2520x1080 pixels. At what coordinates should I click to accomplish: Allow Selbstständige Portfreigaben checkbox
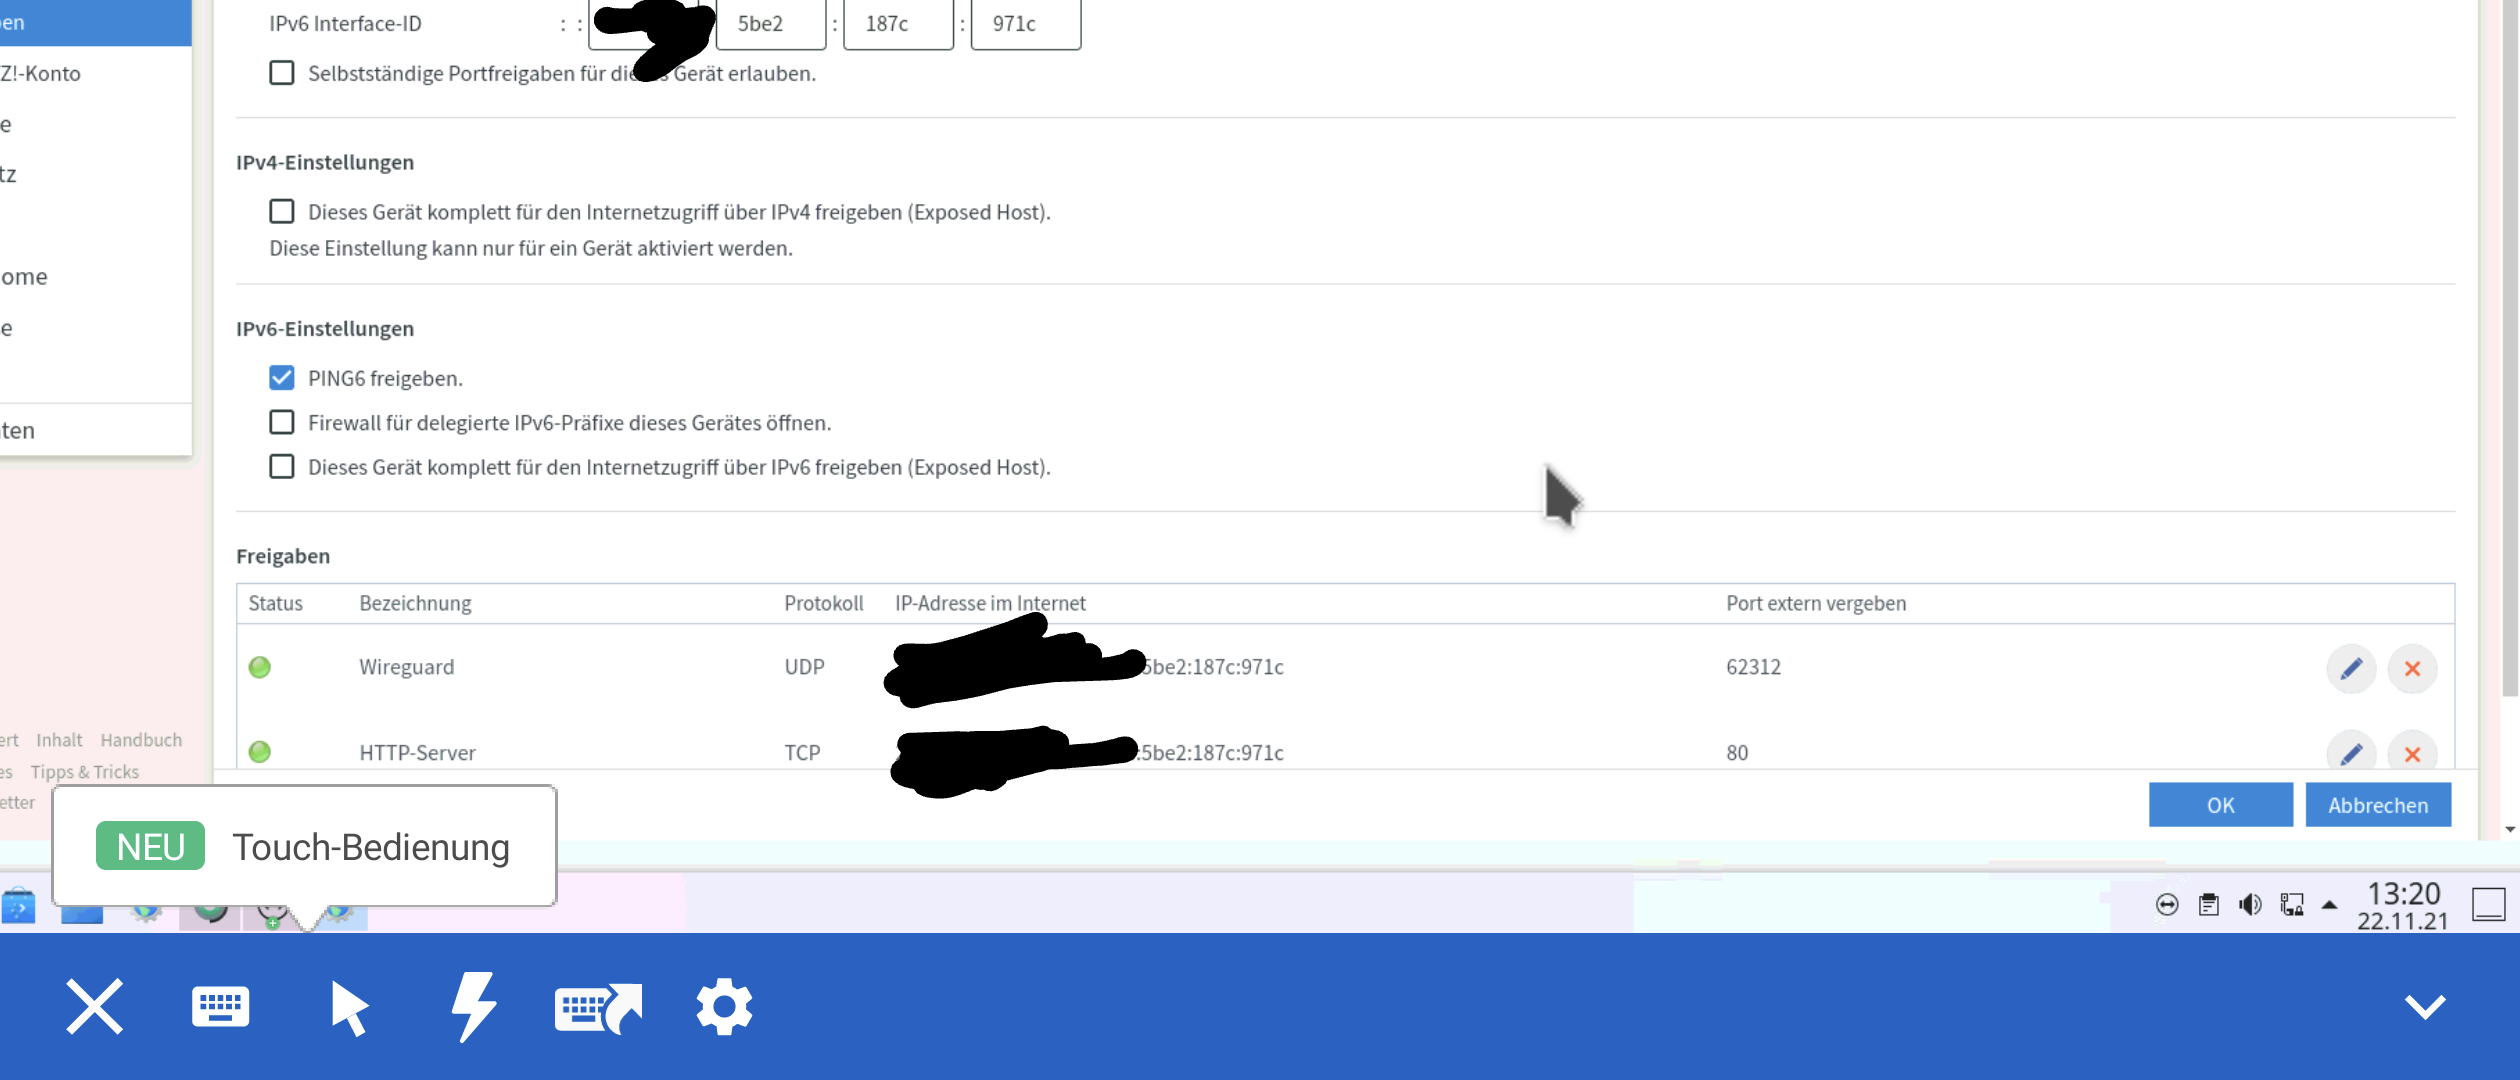(282, 73)
